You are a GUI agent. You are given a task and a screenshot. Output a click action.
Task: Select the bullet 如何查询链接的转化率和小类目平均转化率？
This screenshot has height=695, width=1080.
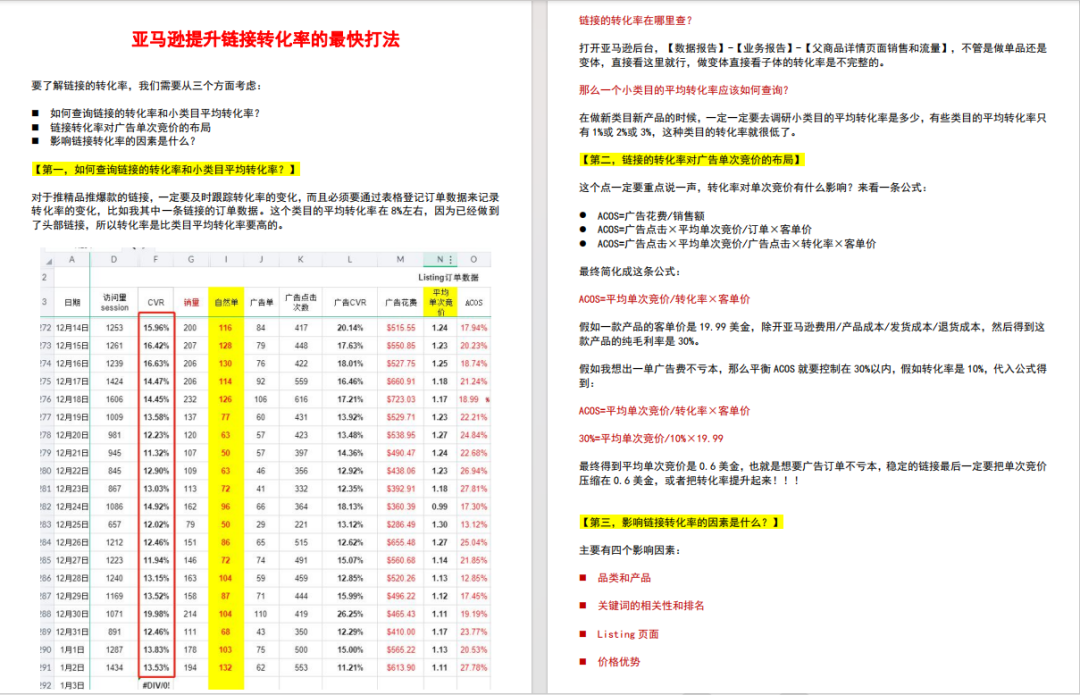point(154,114)
